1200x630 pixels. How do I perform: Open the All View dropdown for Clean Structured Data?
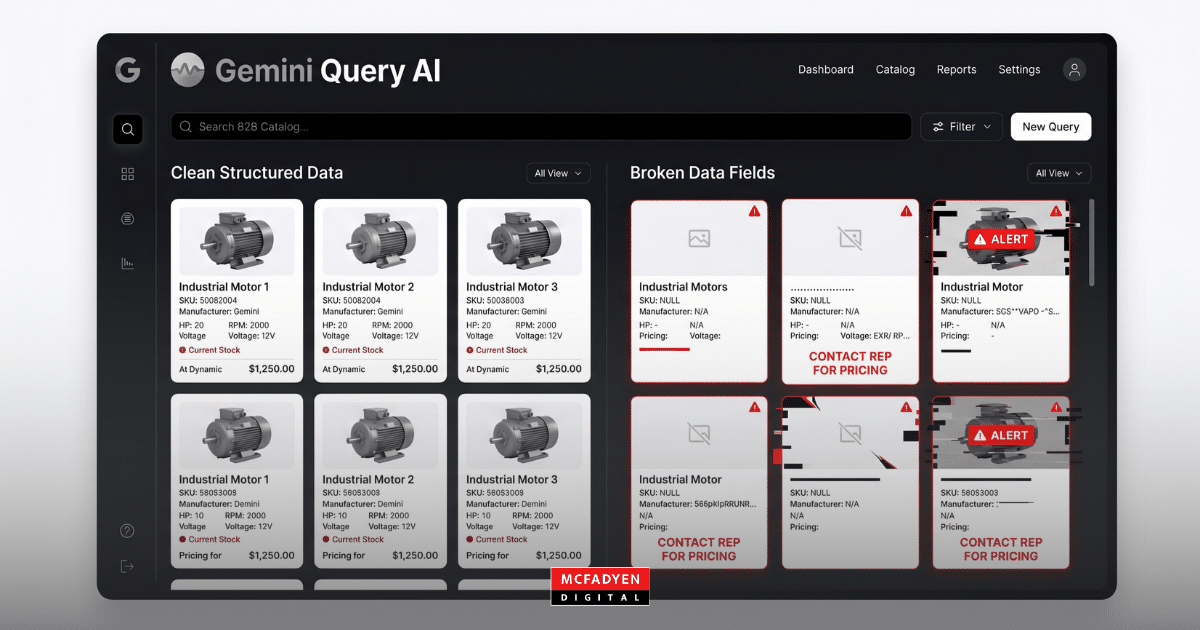pos(559,173)
